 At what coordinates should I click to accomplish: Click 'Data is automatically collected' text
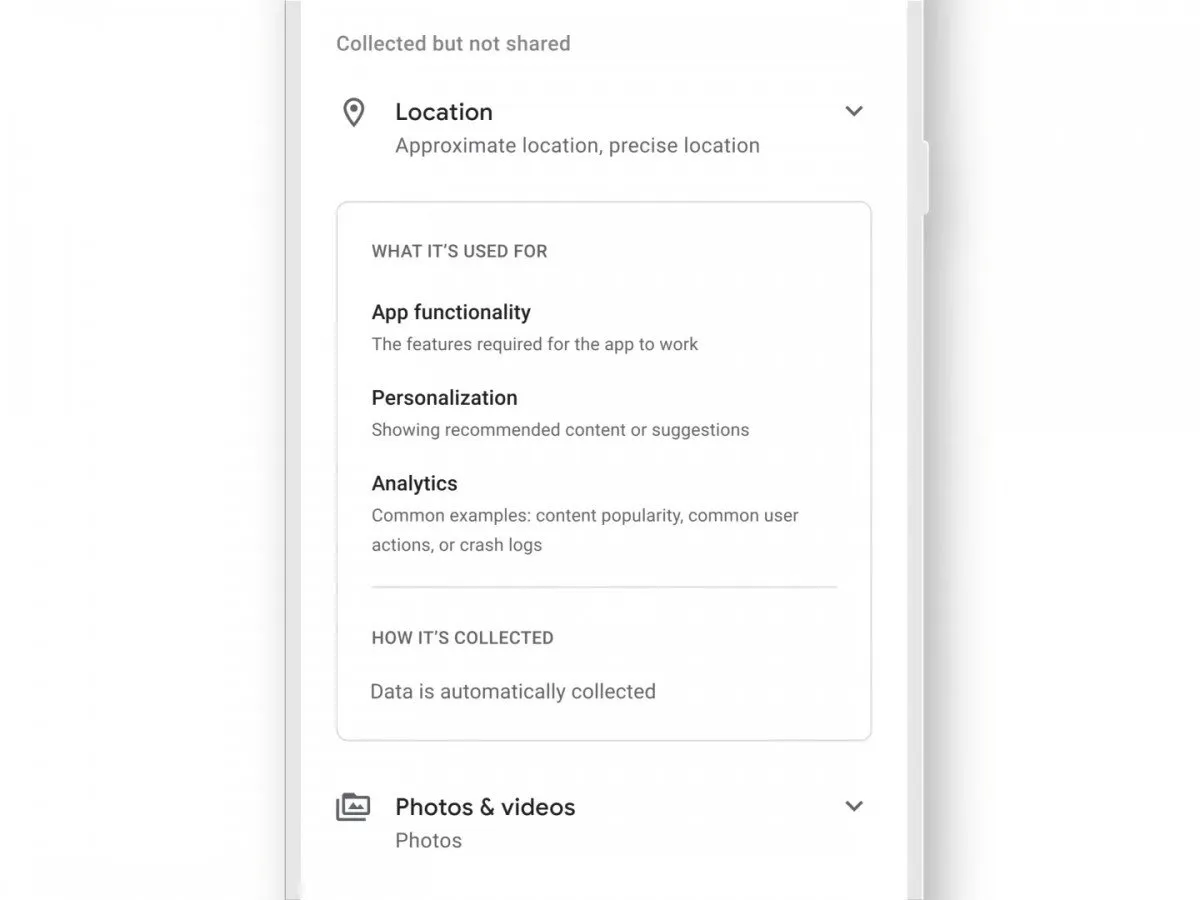513,692
